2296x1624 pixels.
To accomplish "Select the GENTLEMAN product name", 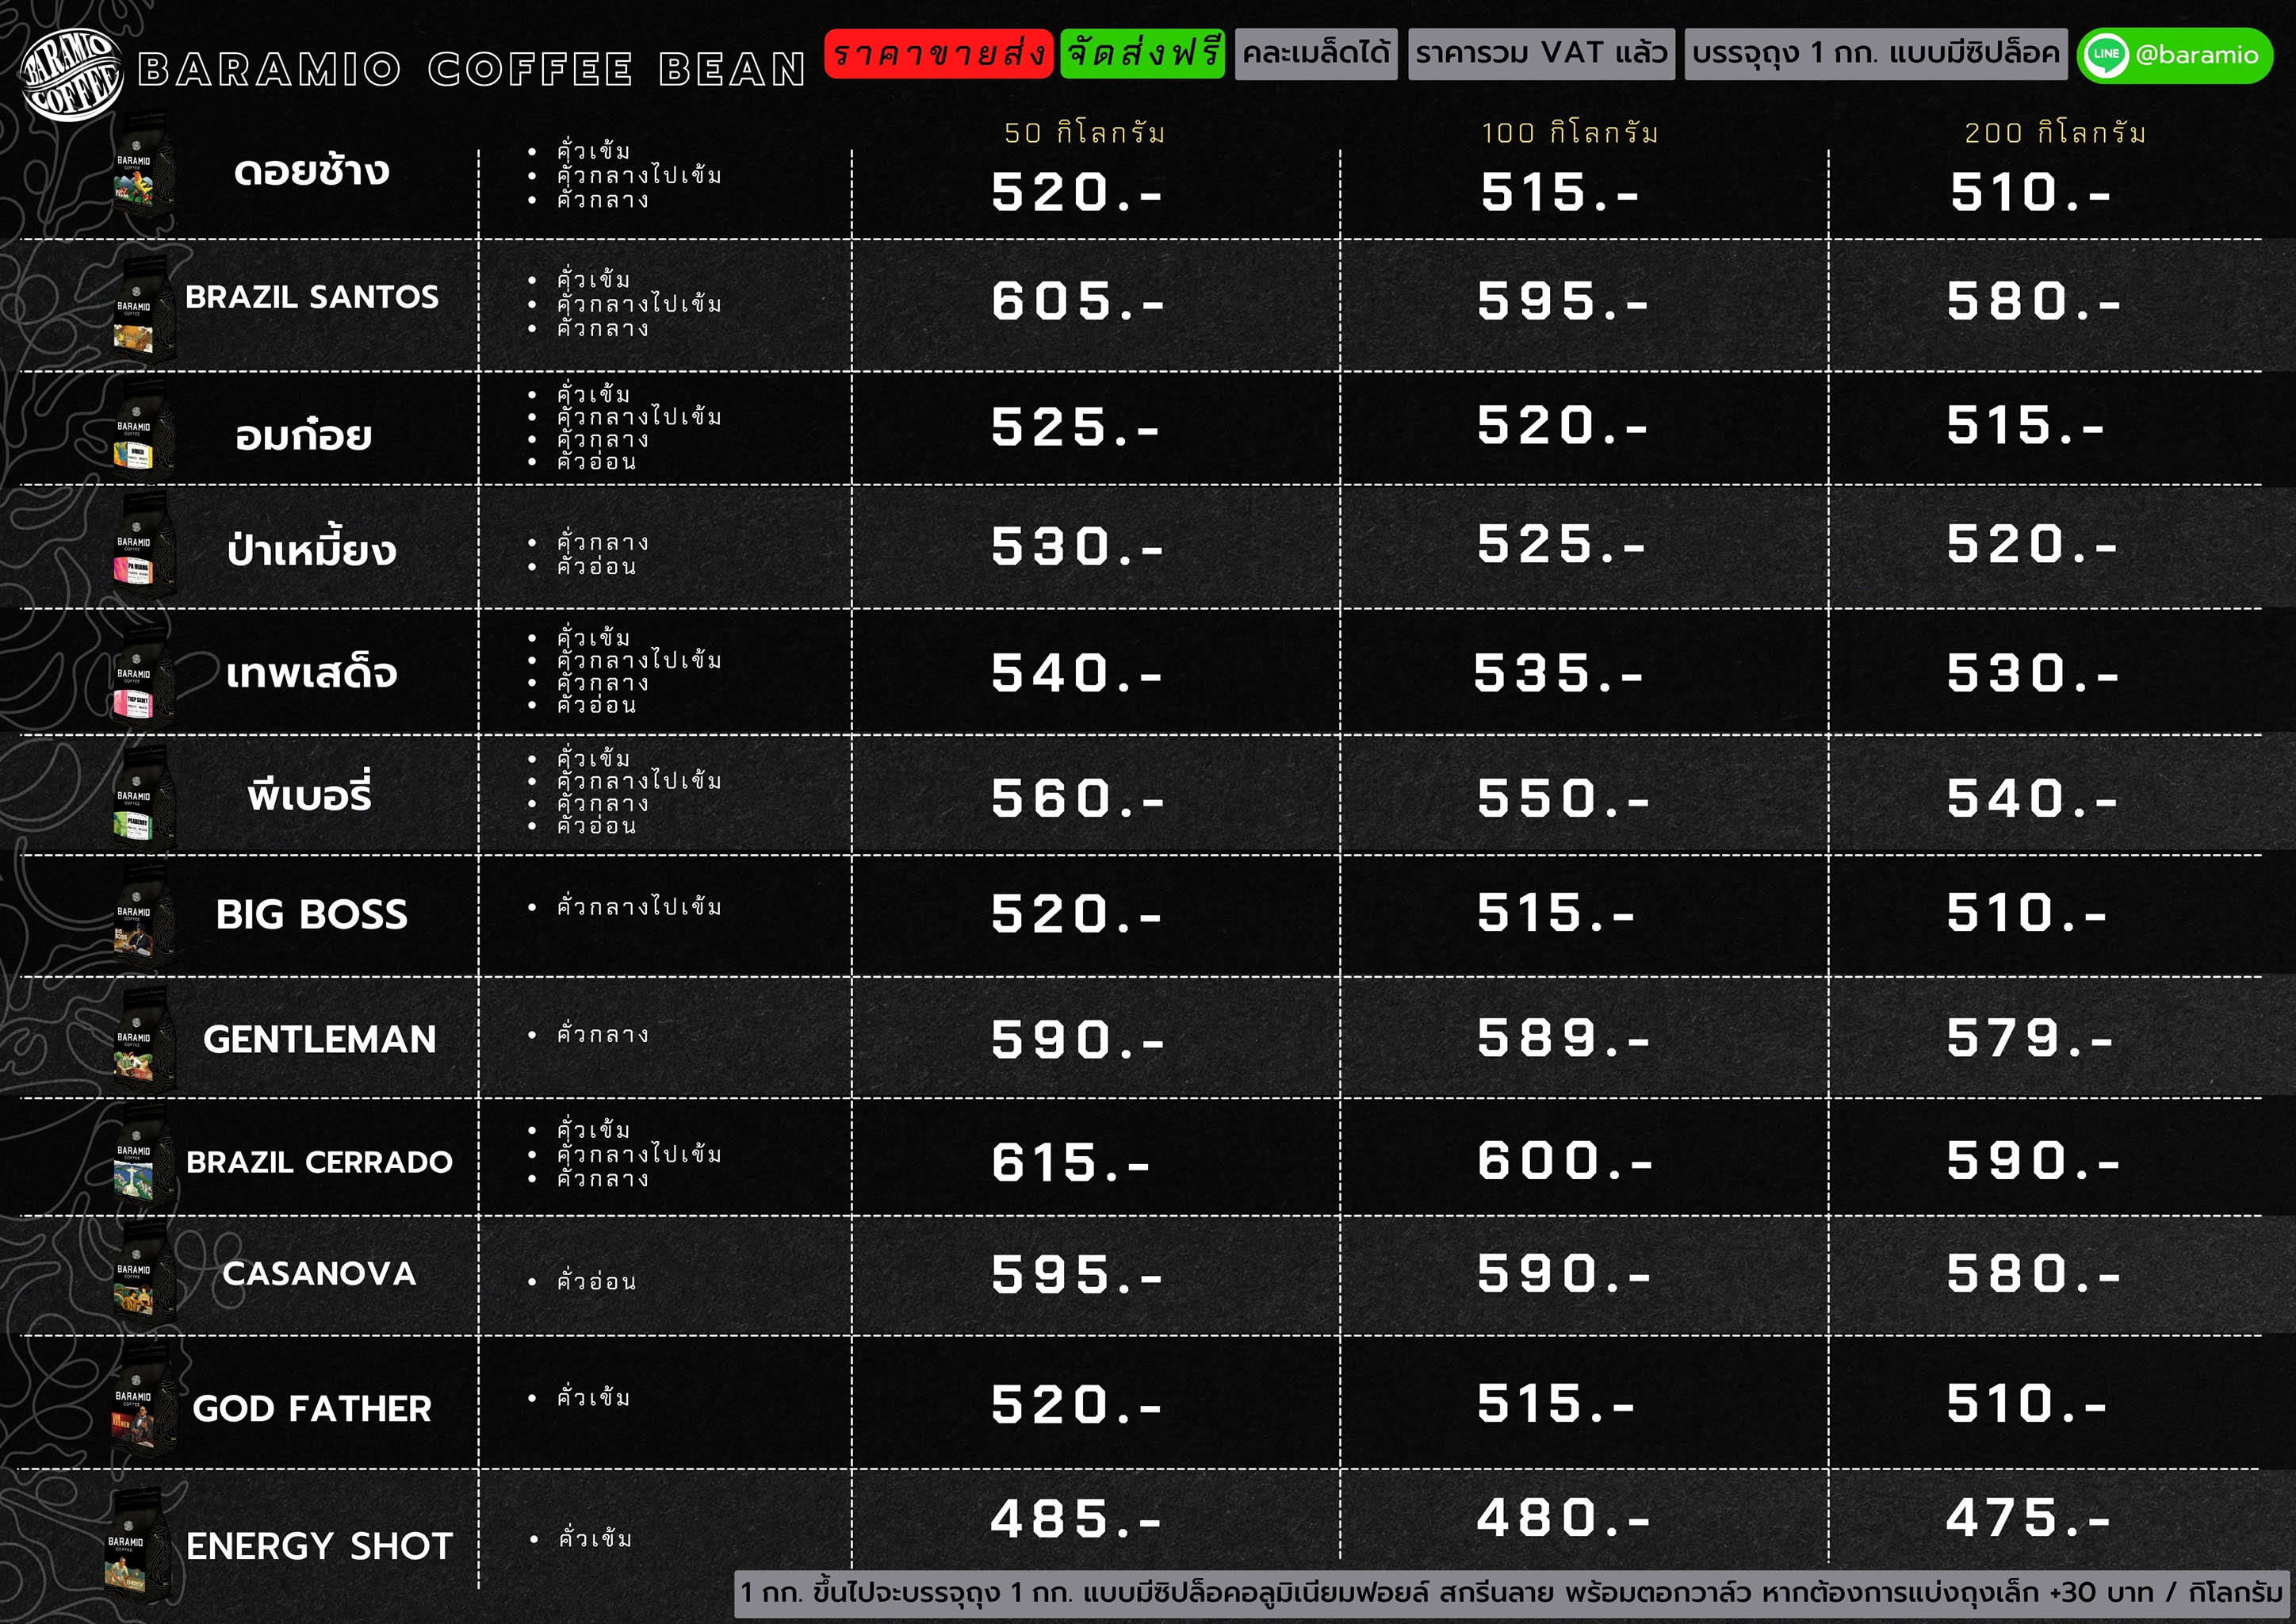I will [x=320, y=1039].
